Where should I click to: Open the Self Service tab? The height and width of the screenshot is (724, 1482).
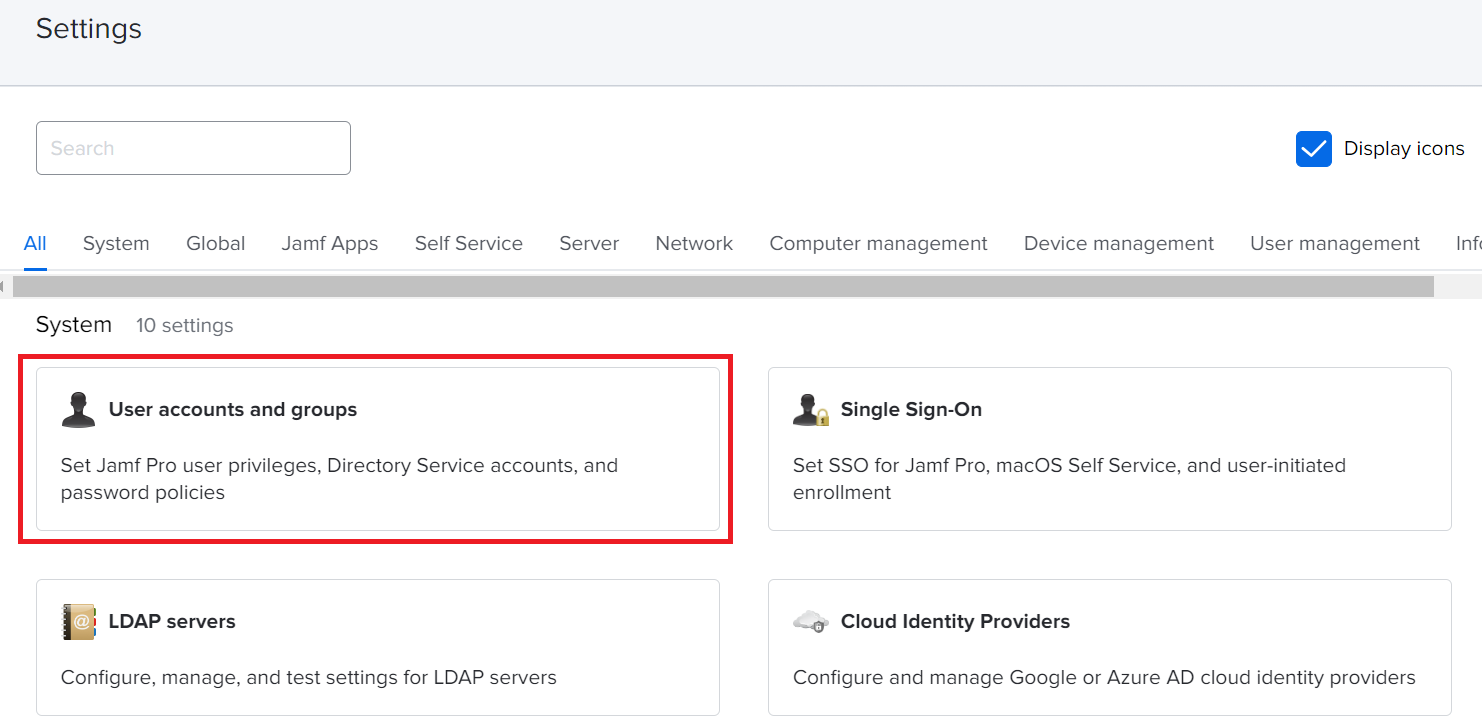[x=469, y=243]
